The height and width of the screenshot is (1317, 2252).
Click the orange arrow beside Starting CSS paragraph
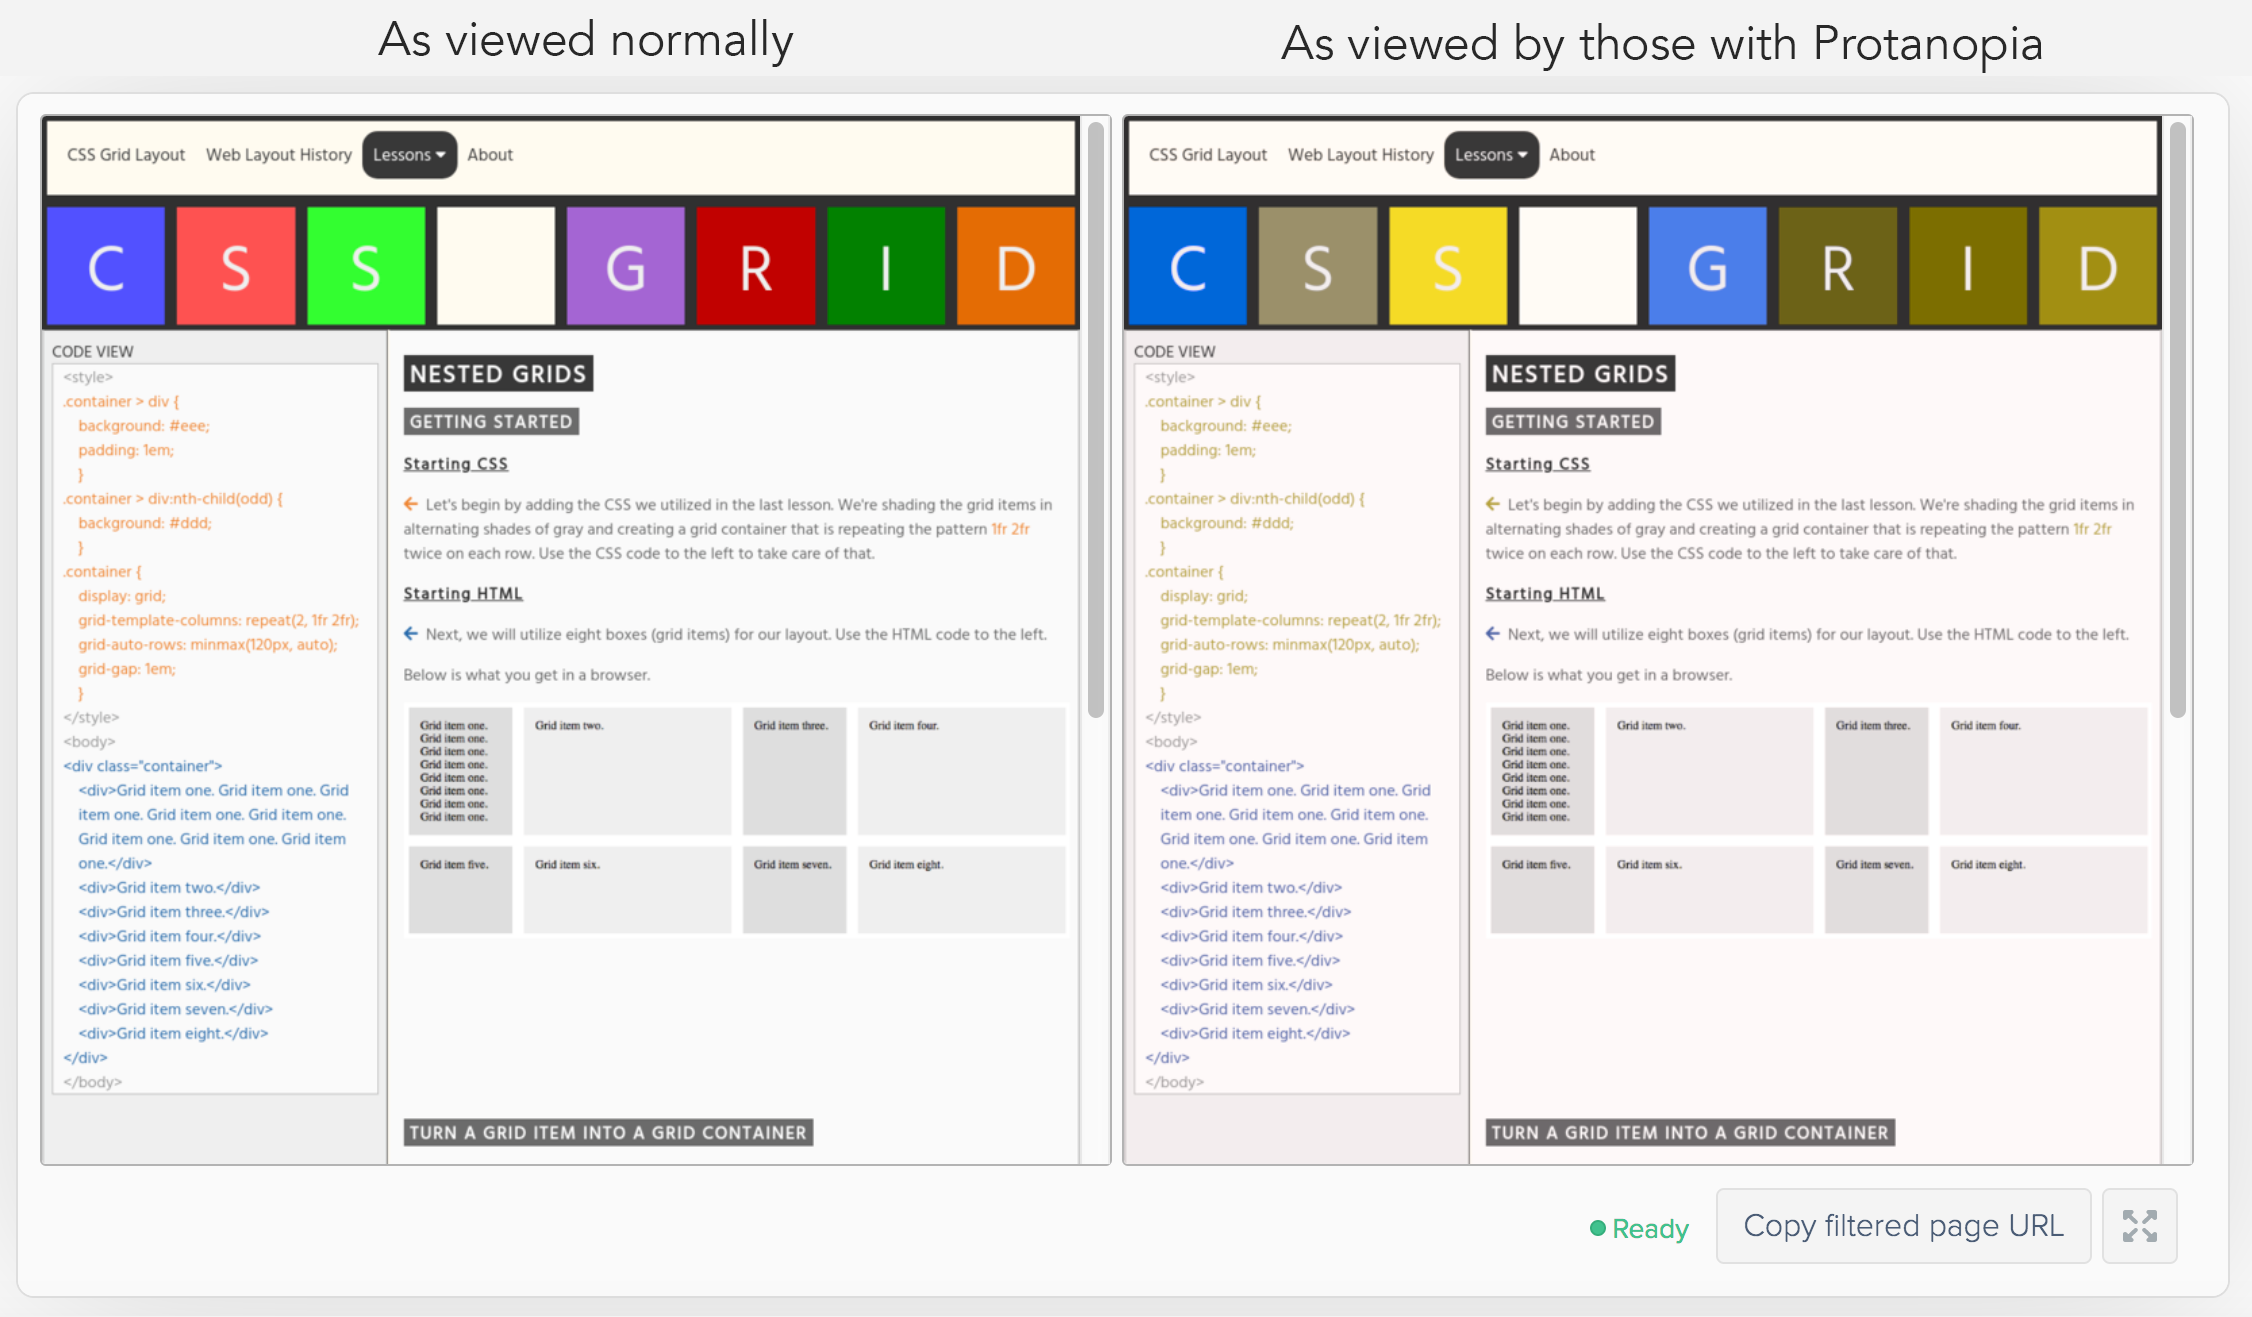pos(411,504)
